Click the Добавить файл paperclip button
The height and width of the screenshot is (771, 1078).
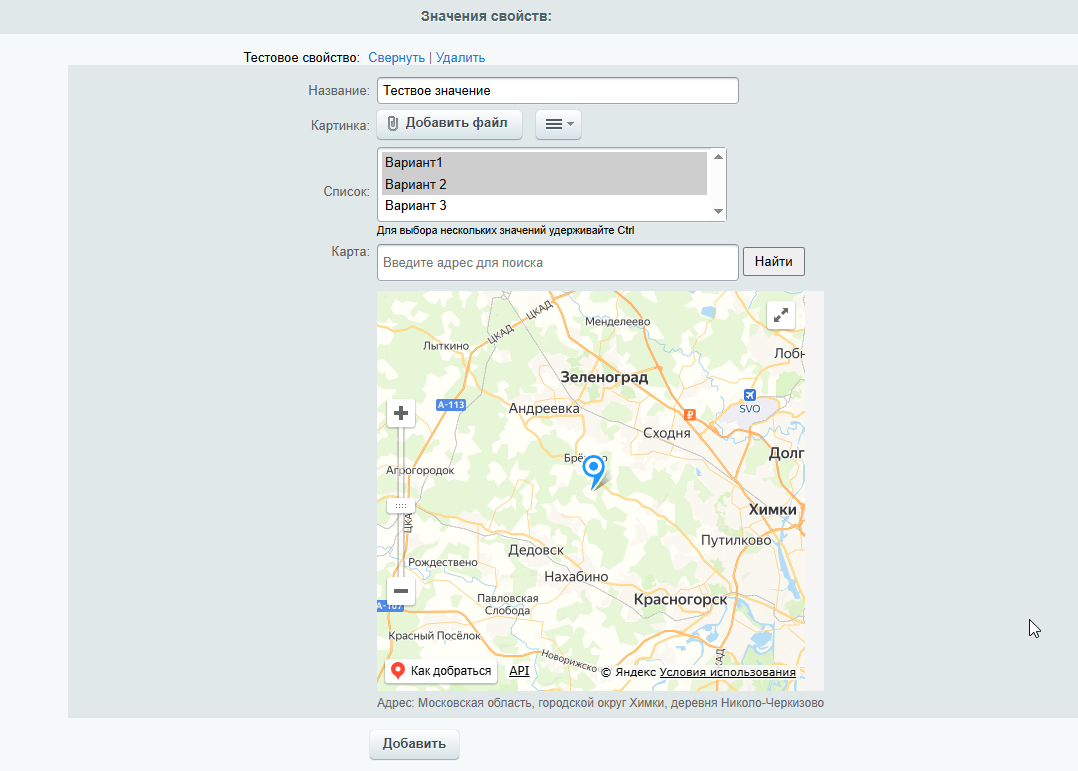[449, 123]
